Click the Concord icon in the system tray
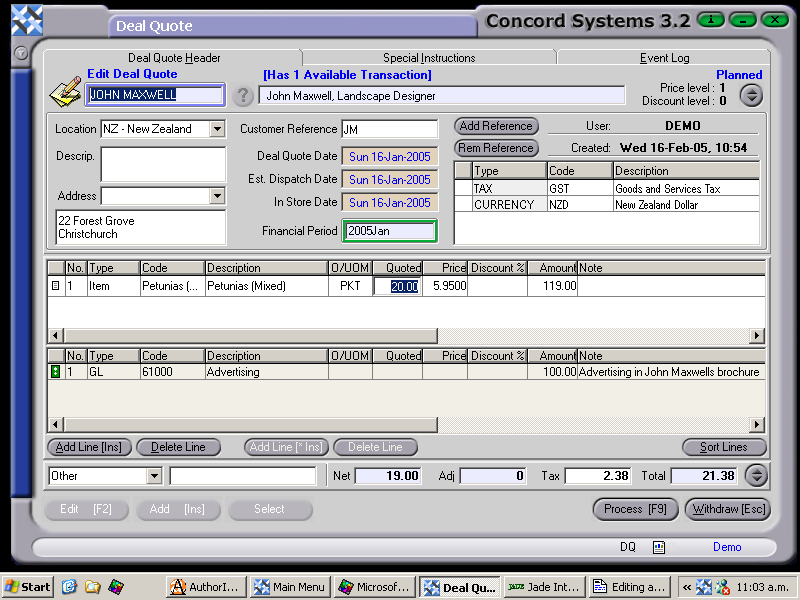The image size is (800, 600). pyautogui.click(x=703, y=588)
